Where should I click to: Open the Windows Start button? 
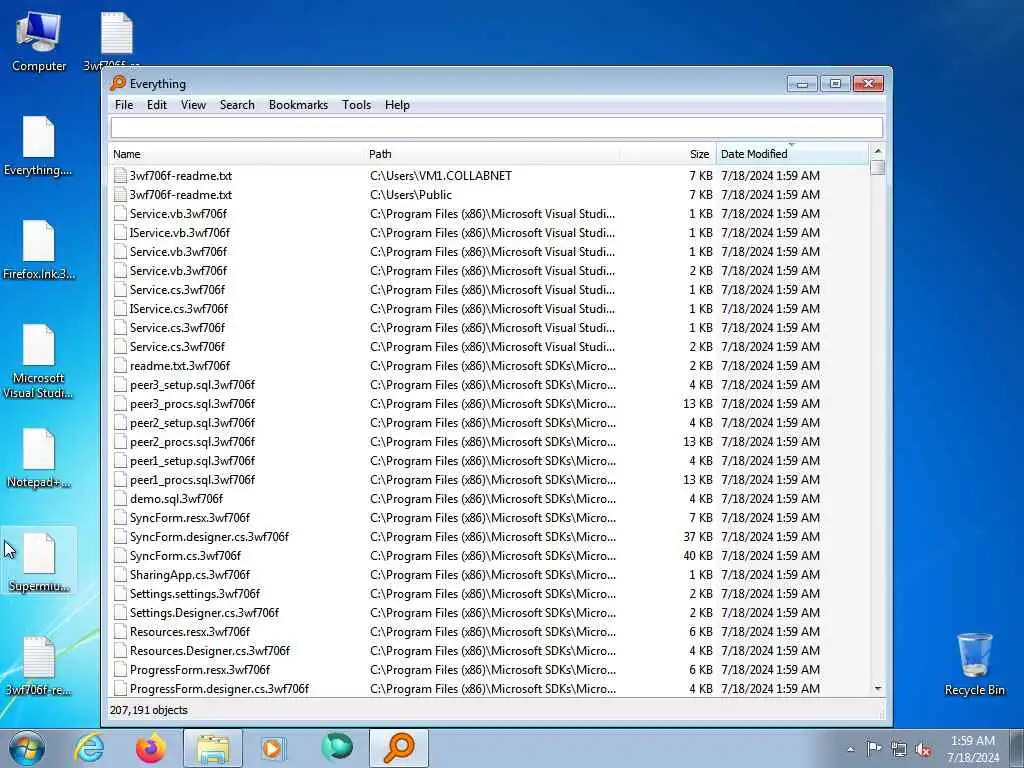coord(27,748)
